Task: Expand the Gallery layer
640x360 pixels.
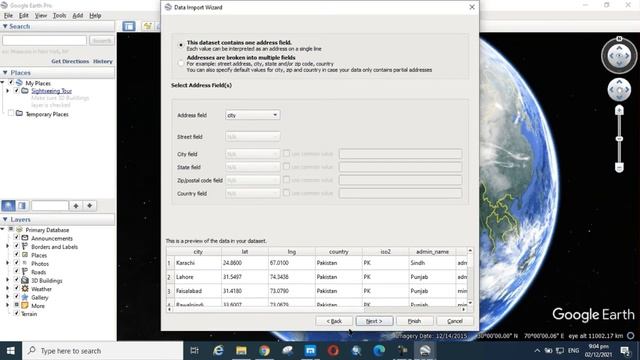Action: coord(7,297)
